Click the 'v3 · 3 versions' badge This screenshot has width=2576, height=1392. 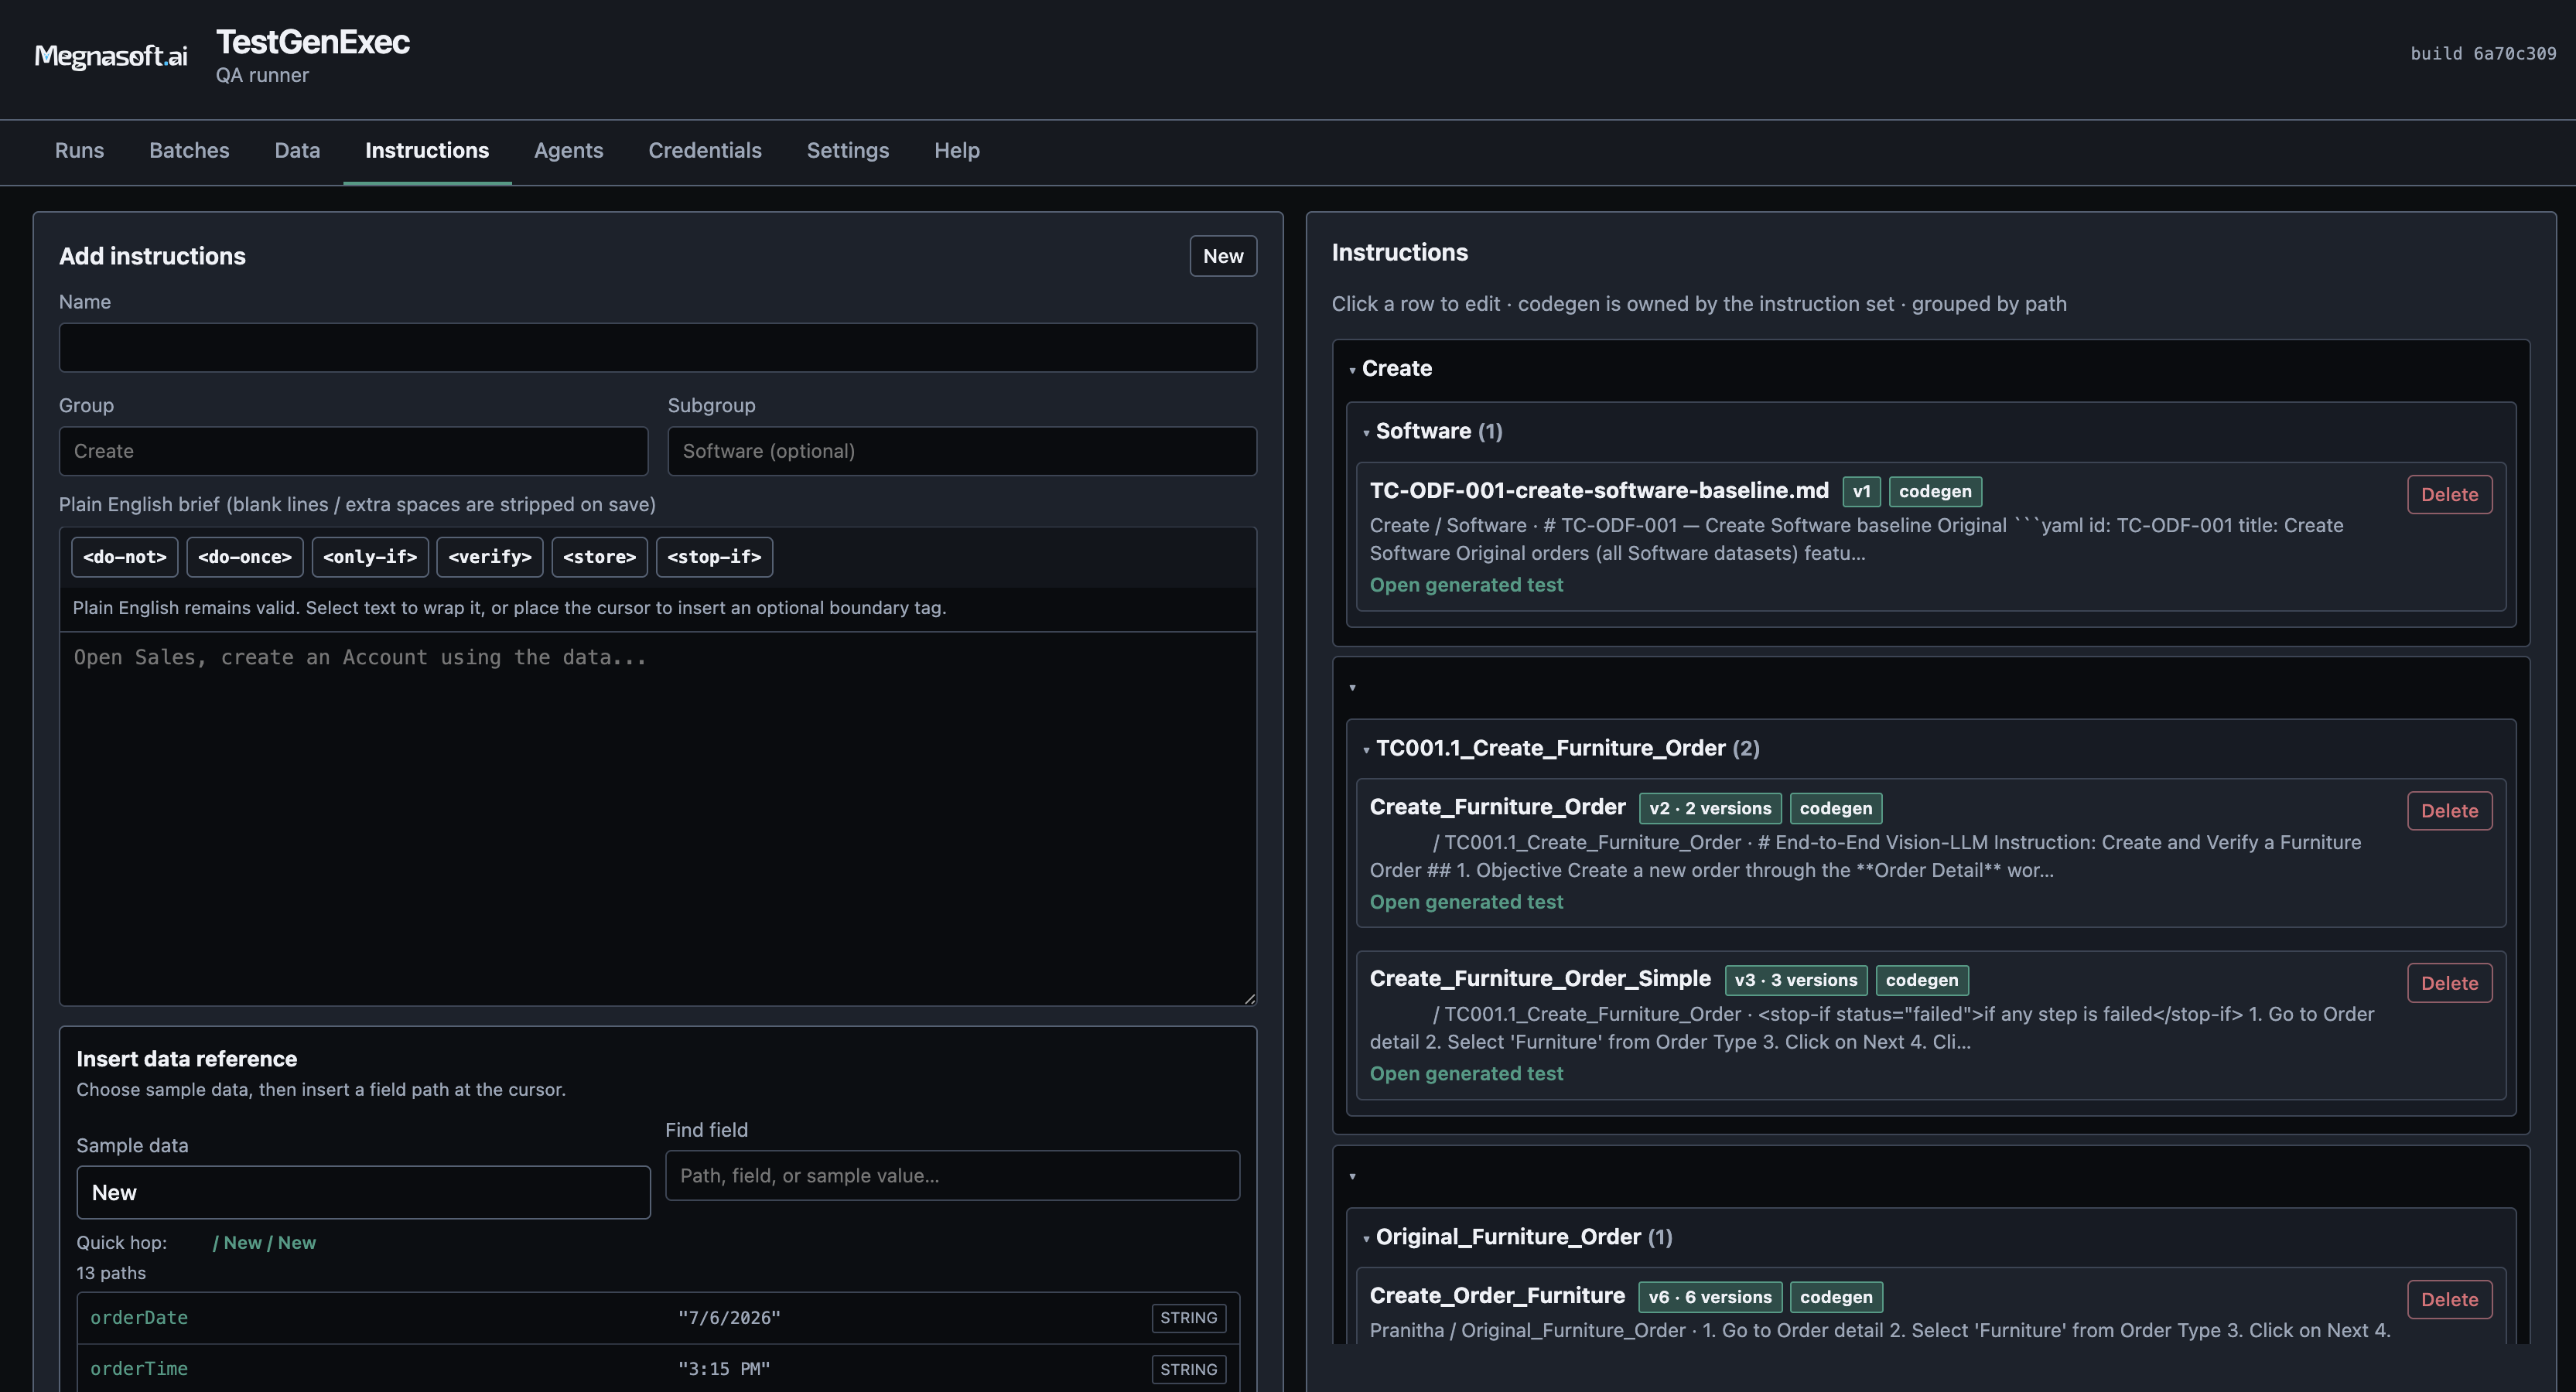tap(1796, 980)
